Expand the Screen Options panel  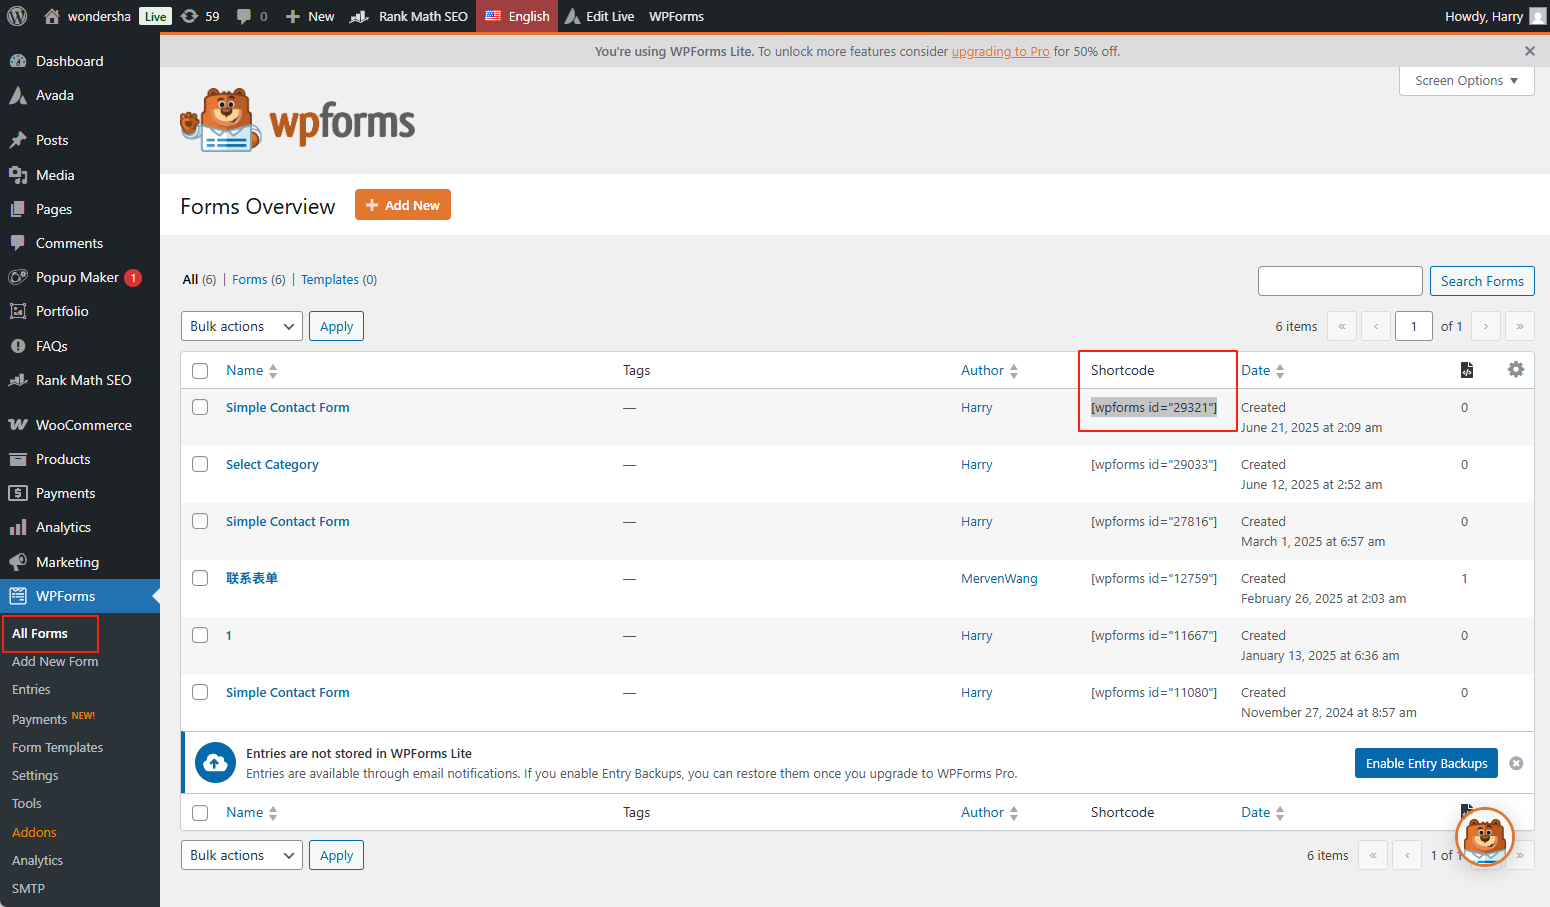[1466, 80]
